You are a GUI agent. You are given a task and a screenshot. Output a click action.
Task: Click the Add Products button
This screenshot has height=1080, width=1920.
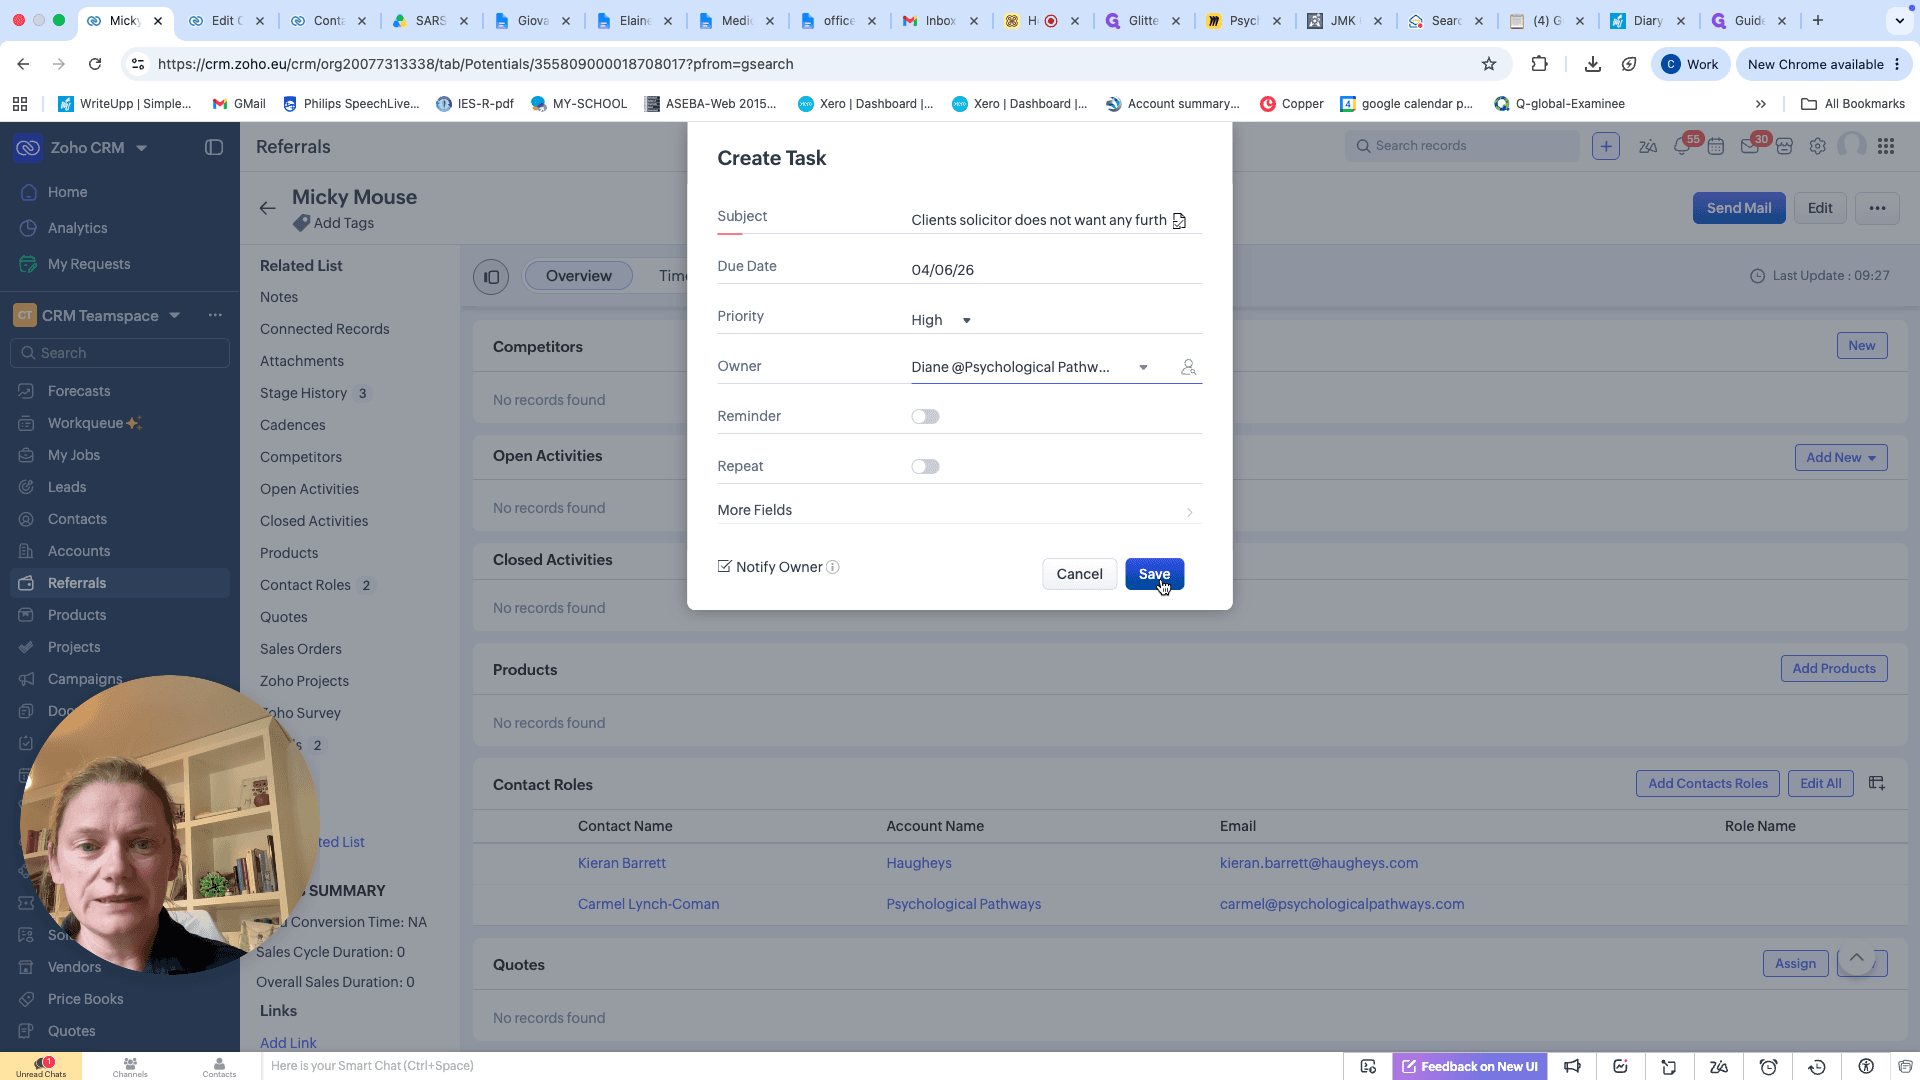click(x=1834, y=668)
